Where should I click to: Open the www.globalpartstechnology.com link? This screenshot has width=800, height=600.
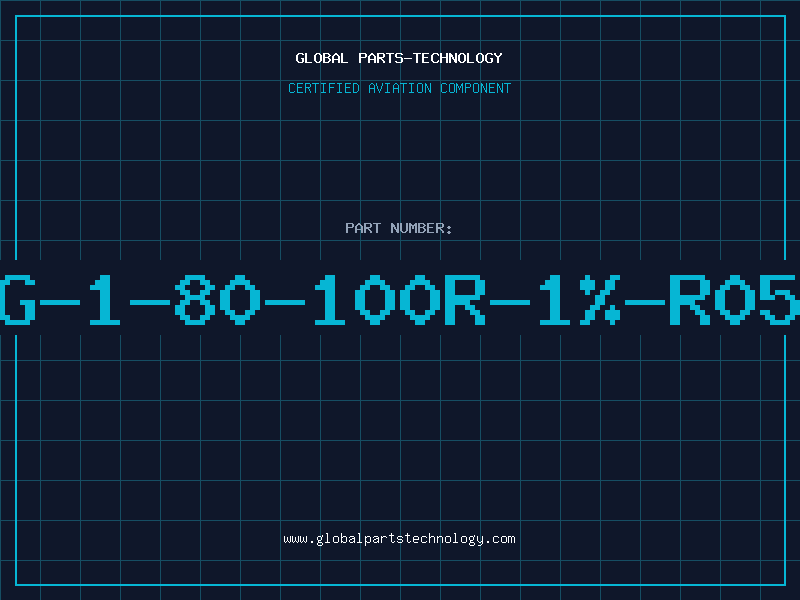[x=399, y=539]
